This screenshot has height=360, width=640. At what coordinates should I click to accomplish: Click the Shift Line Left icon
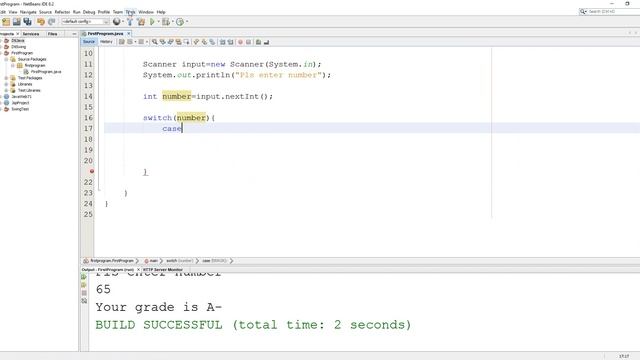222,42
